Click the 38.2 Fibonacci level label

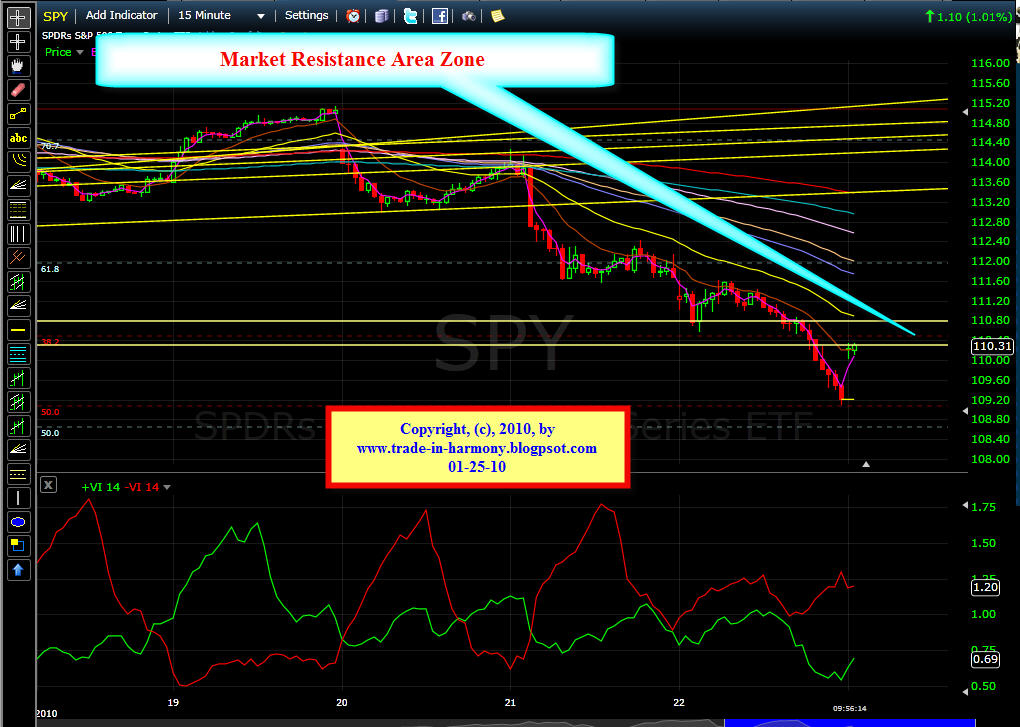(x=50, y=341)
